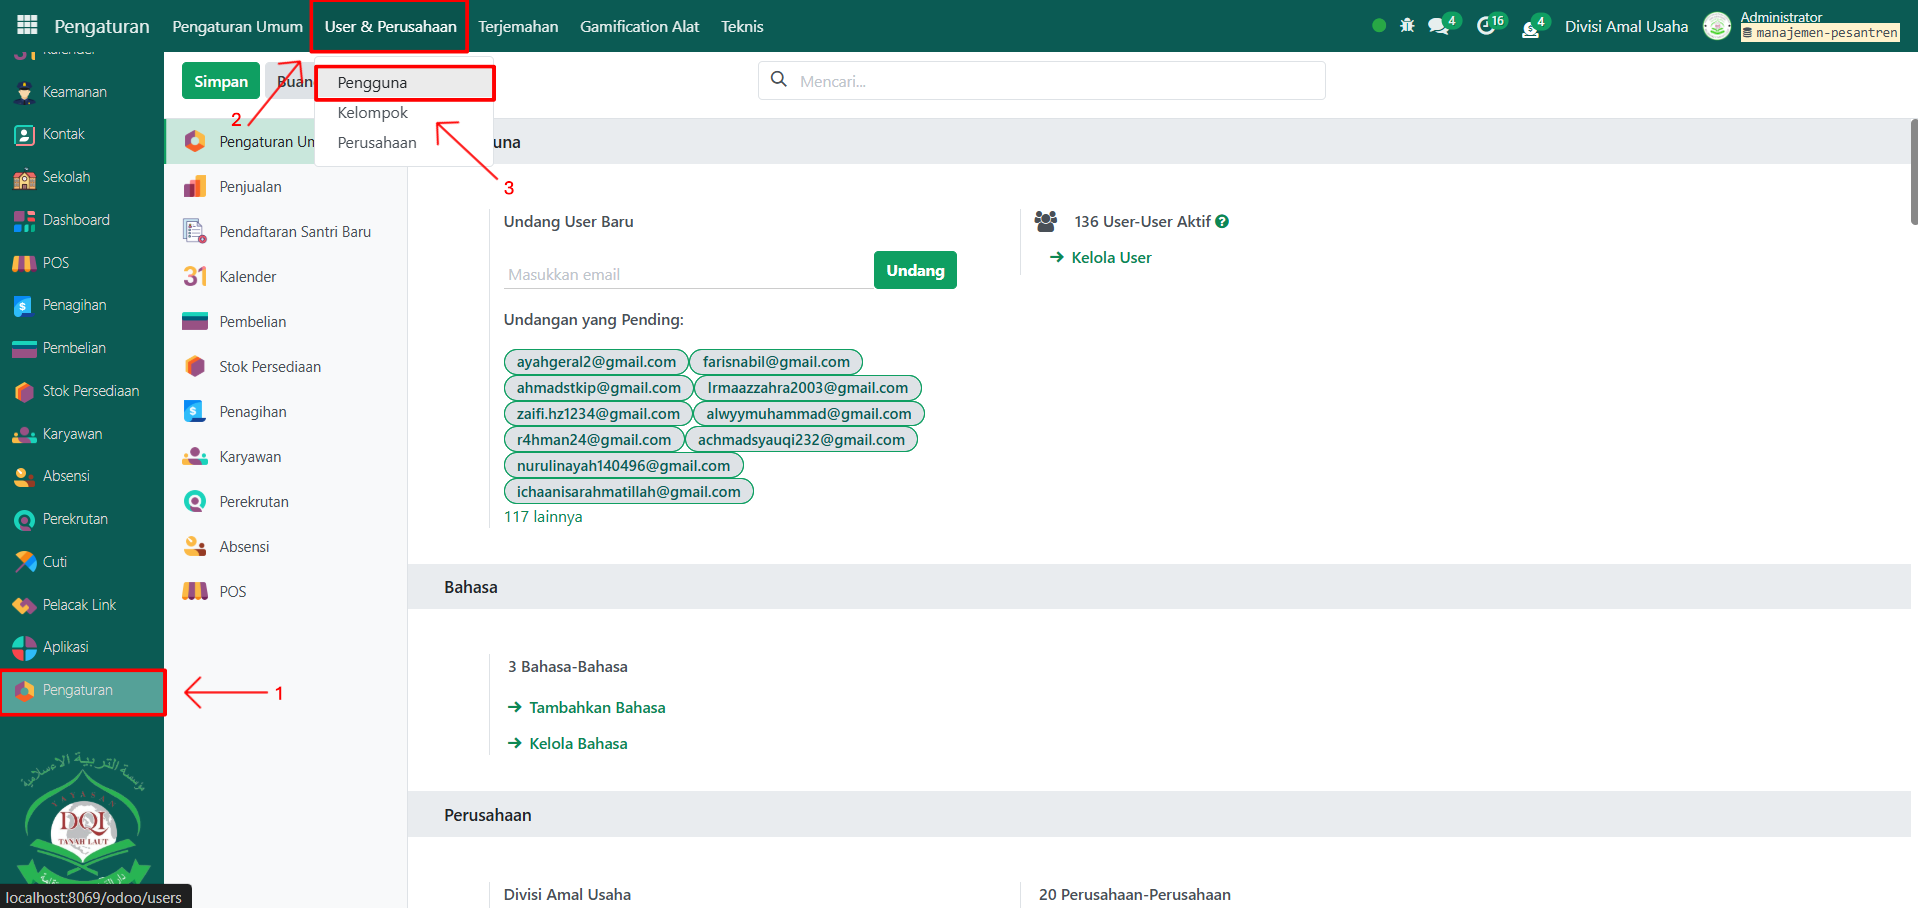Choose Kelompok in the dropdown menu

click(372, 113)
